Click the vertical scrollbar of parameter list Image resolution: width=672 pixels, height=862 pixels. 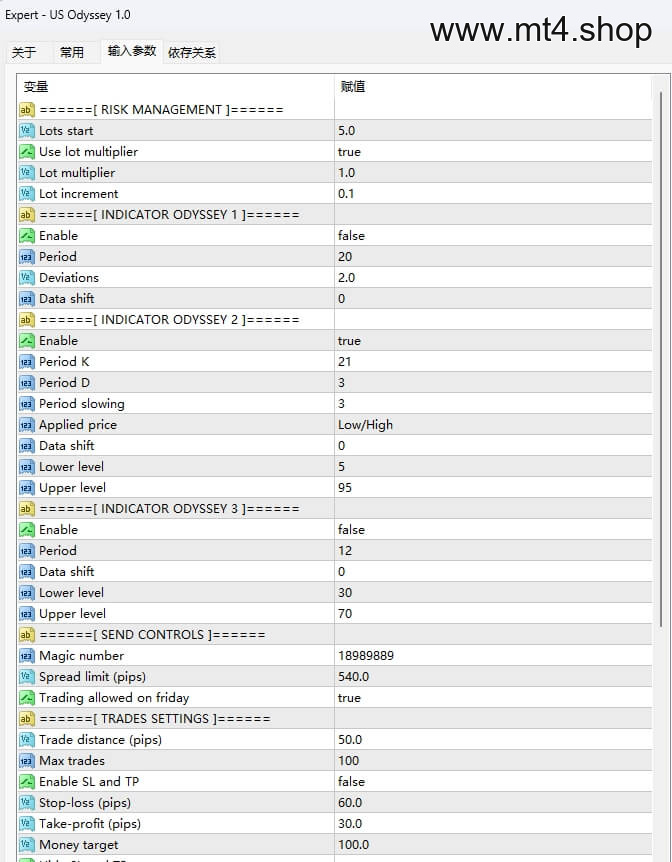pos(660,357)
